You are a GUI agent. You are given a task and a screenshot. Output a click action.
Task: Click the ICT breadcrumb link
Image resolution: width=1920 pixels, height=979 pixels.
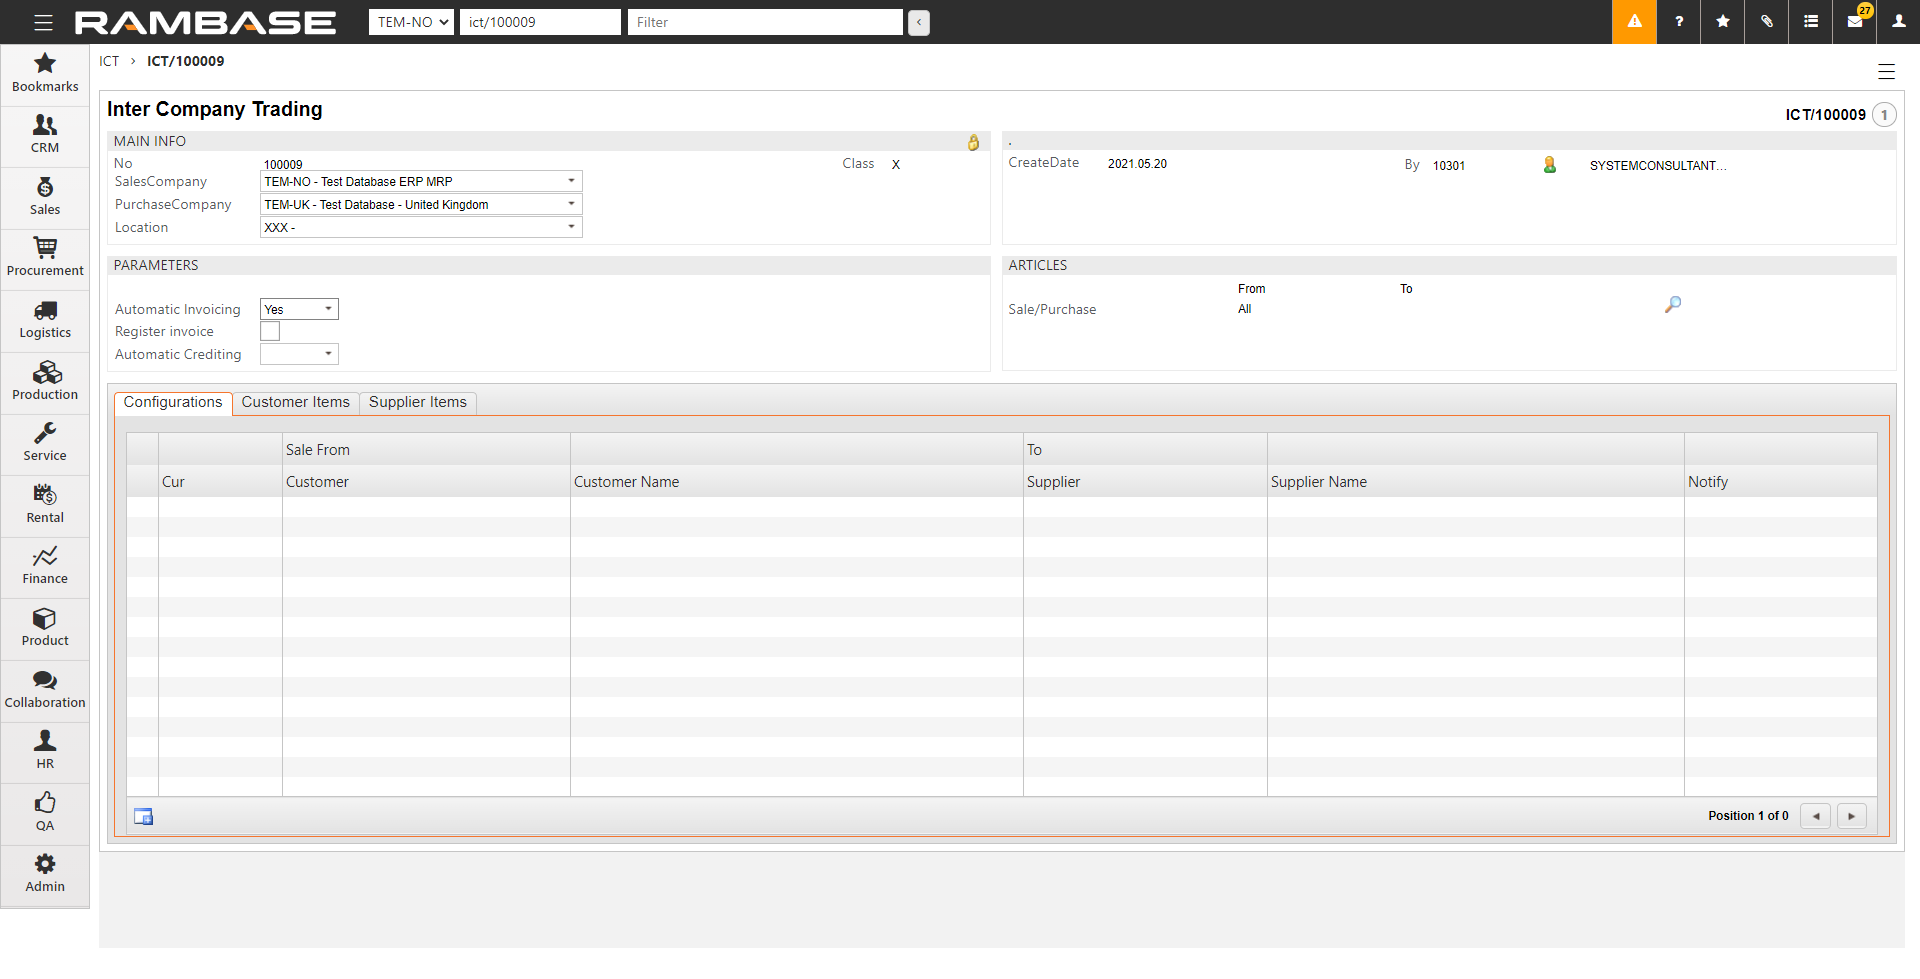click(x=109, y=61)
